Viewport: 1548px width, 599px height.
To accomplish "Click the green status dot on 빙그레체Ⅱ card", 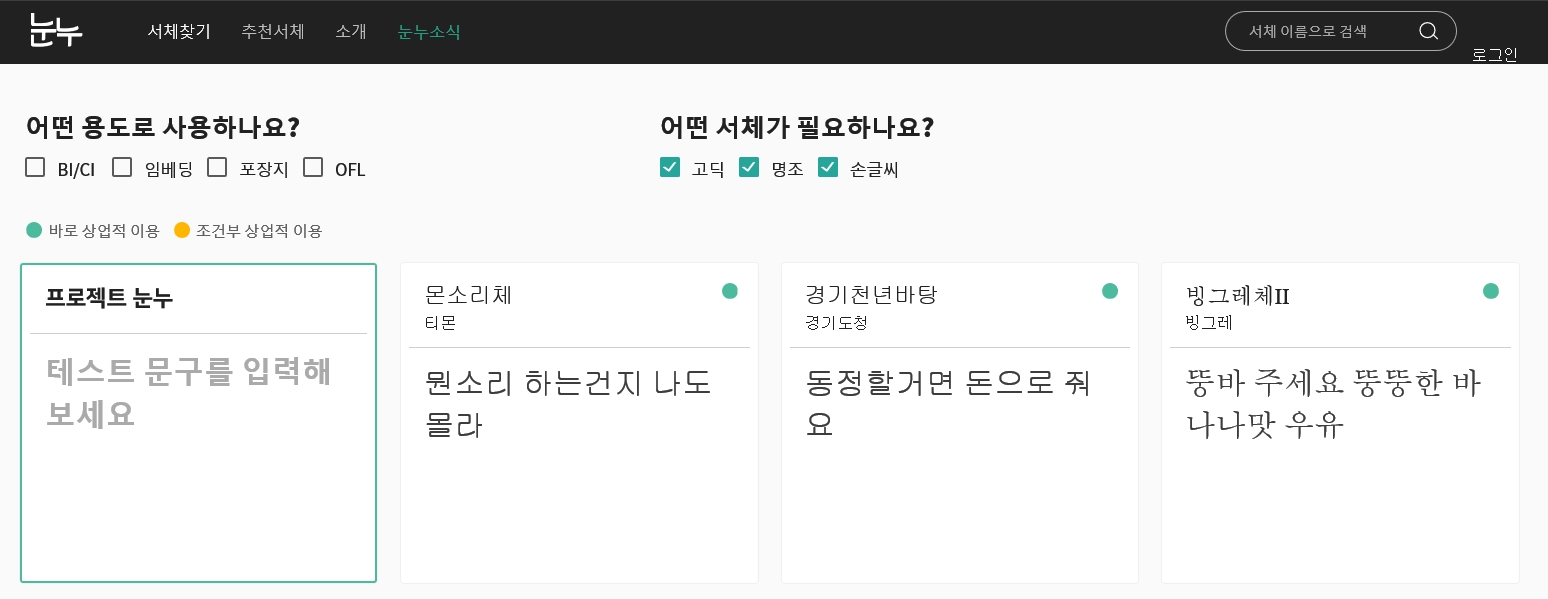I will [1491, 291].
